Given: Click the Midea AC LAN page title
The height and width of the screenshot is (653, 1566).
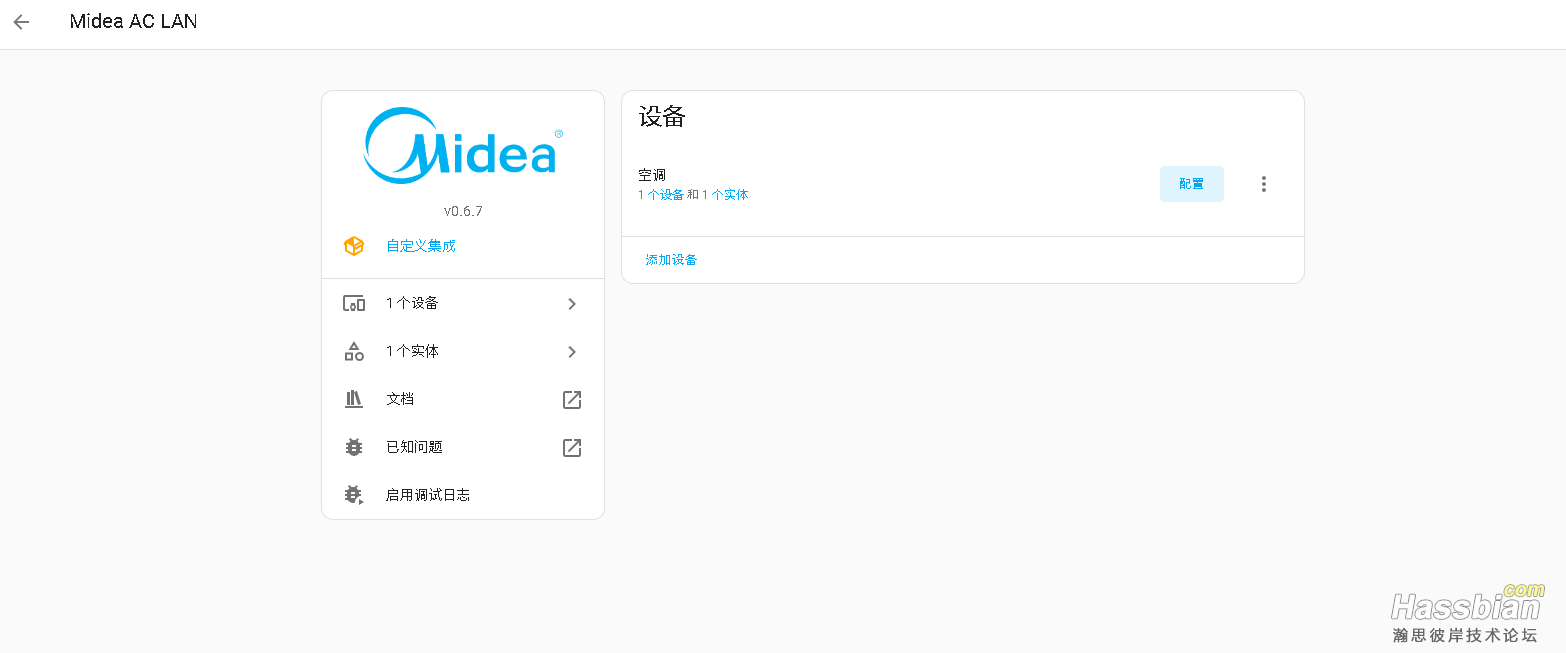Looking at the screenshot, I should (133, 21).
